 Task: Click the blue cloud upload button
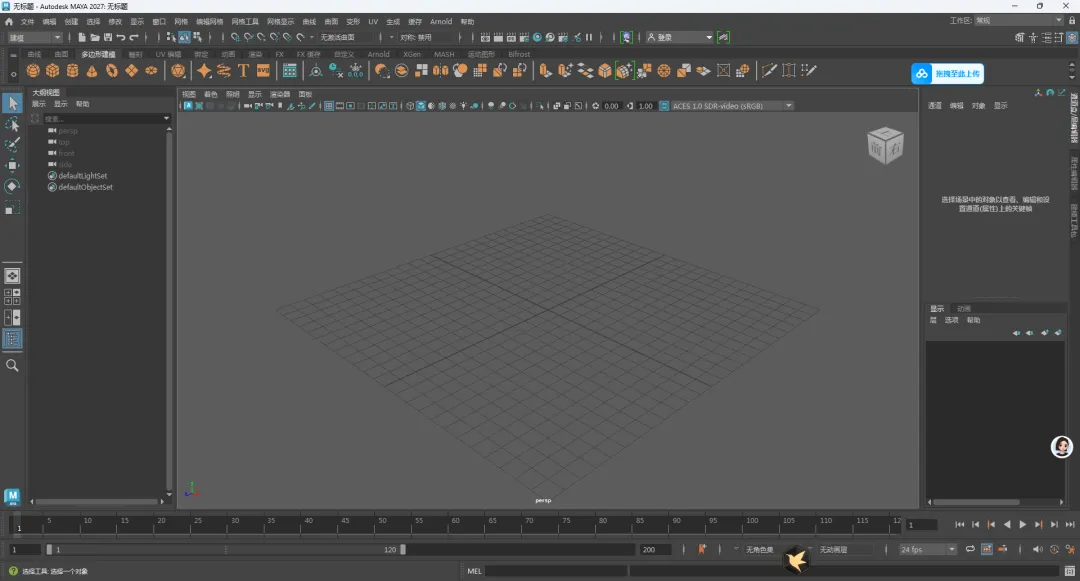[x=947, y=74]
